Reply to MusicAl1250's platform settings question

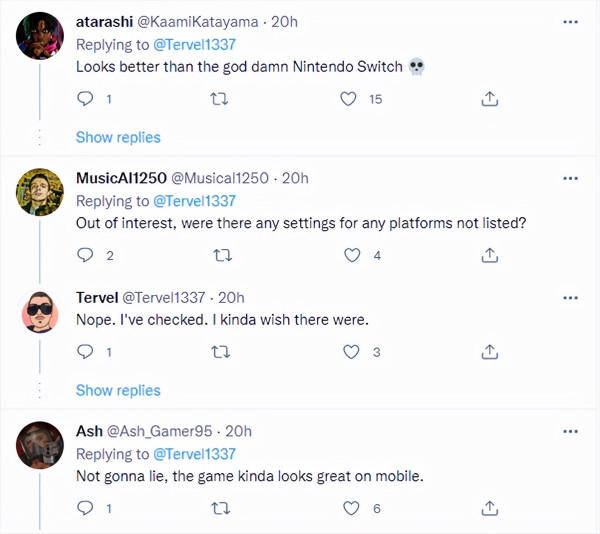click(85, 255)
